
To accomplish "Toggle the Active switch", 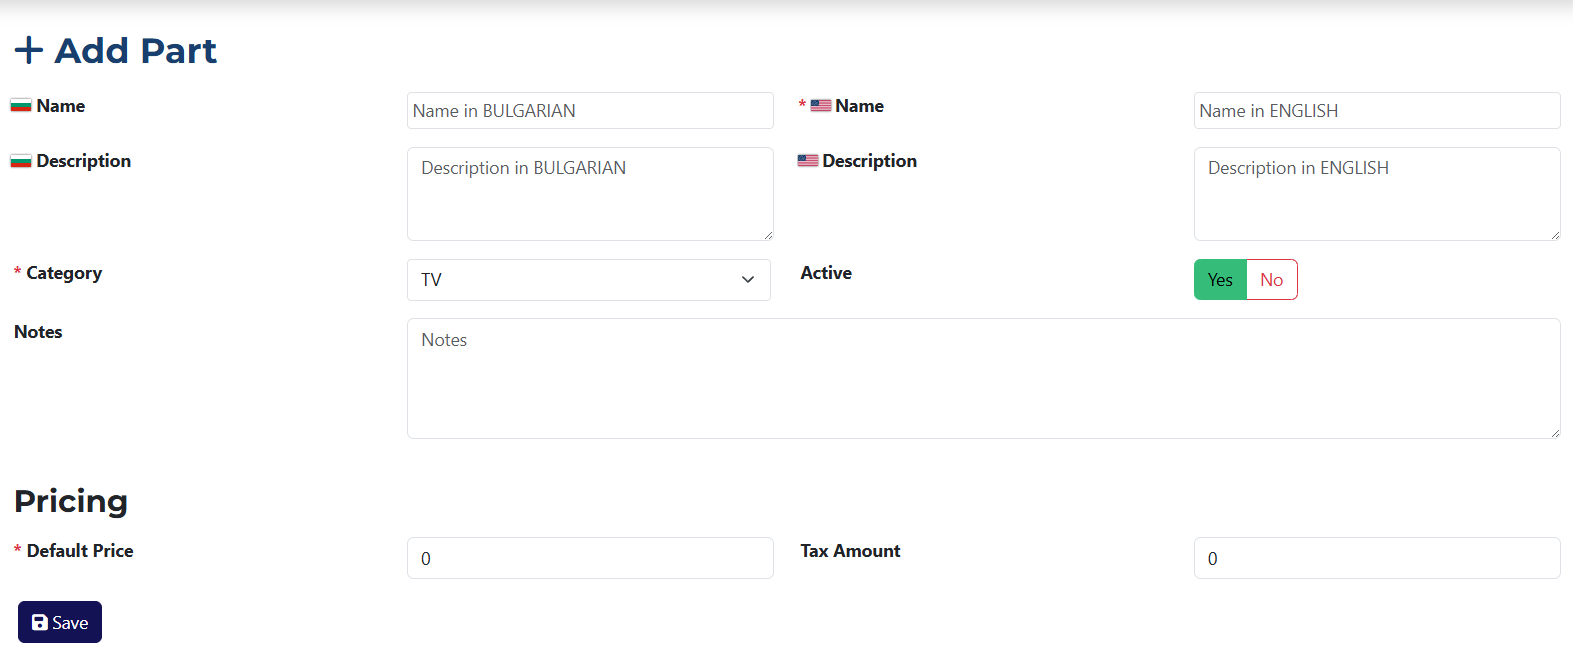I will coord(1245,279).
